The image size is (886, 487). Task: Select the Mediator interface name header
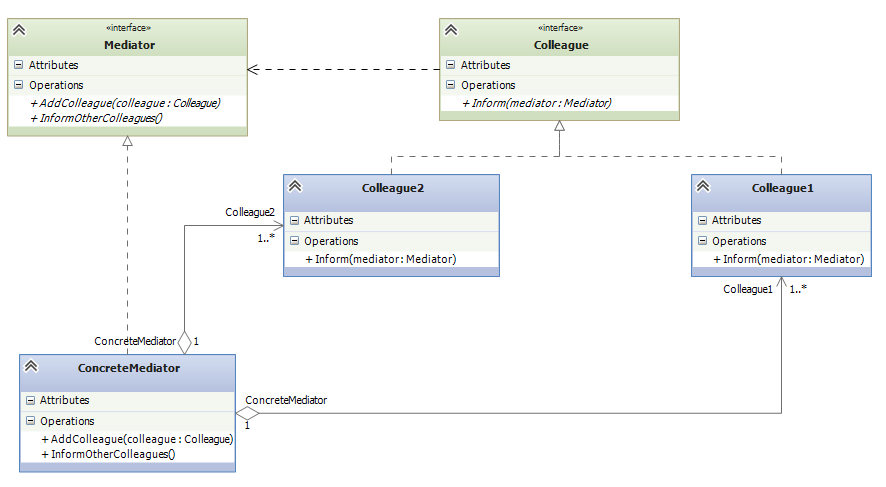(x=129, y=44)
